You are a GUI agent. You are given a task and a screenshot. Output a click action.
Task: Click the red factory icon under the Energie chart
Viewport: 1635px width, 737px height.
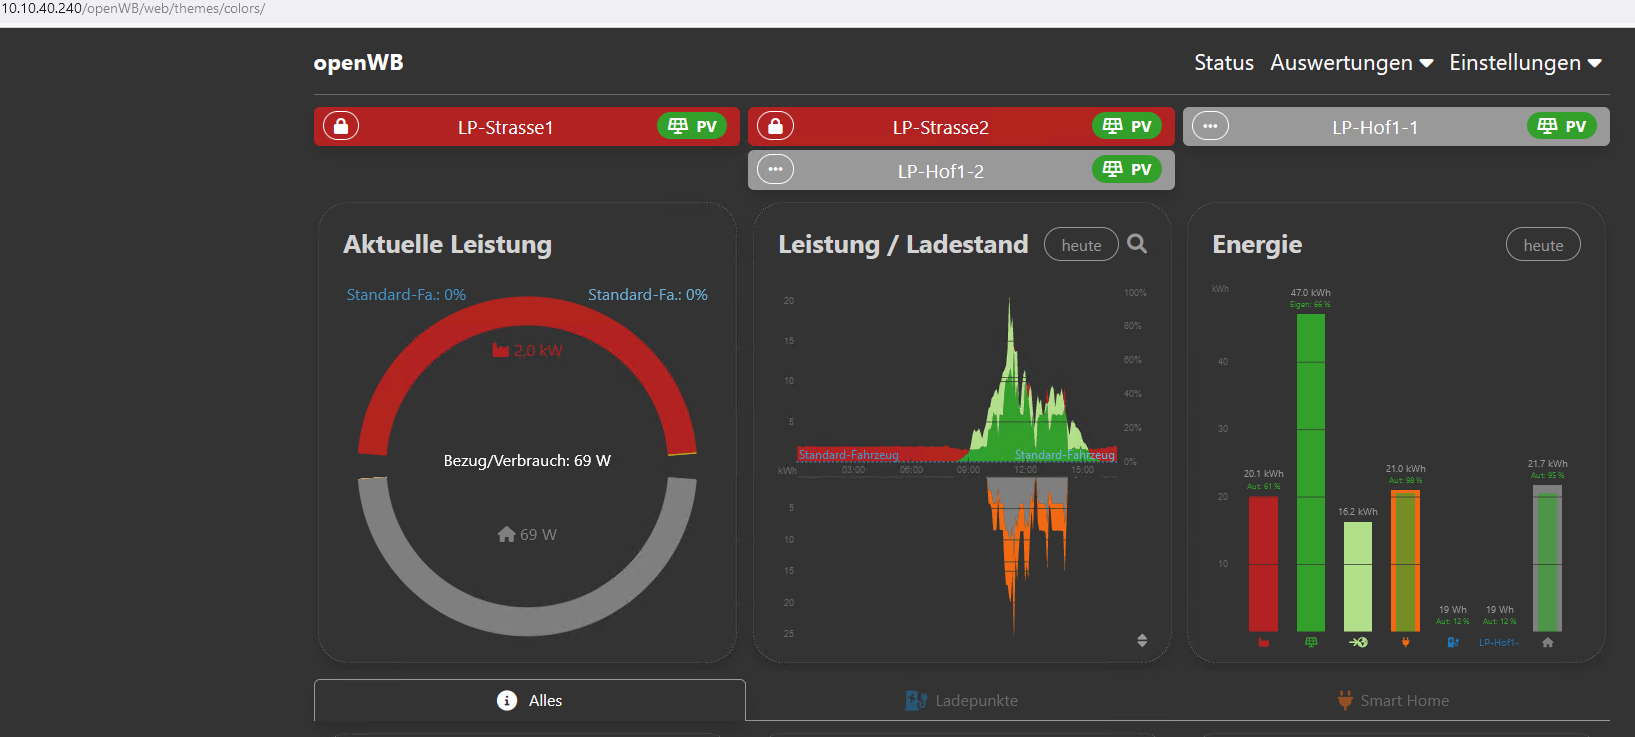coord(1264,642)
